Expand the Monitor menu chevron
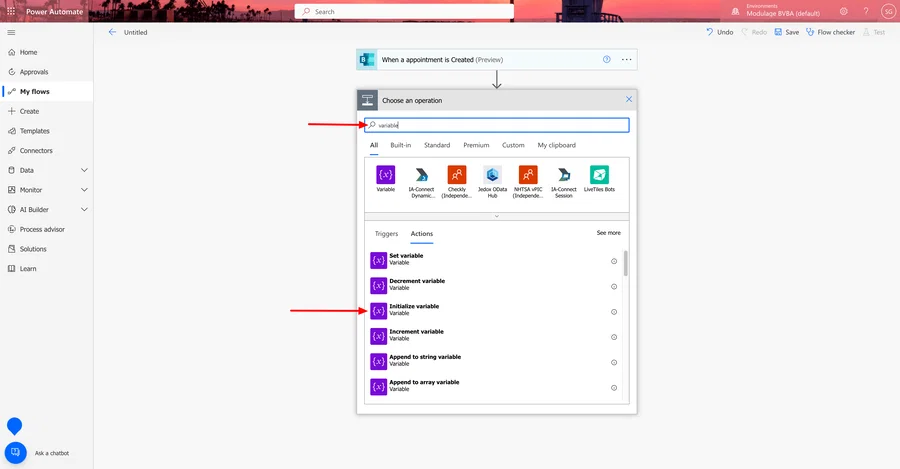The width and height of the screenshot is (900, 469). pyautogui.click(x=84, y=189)
